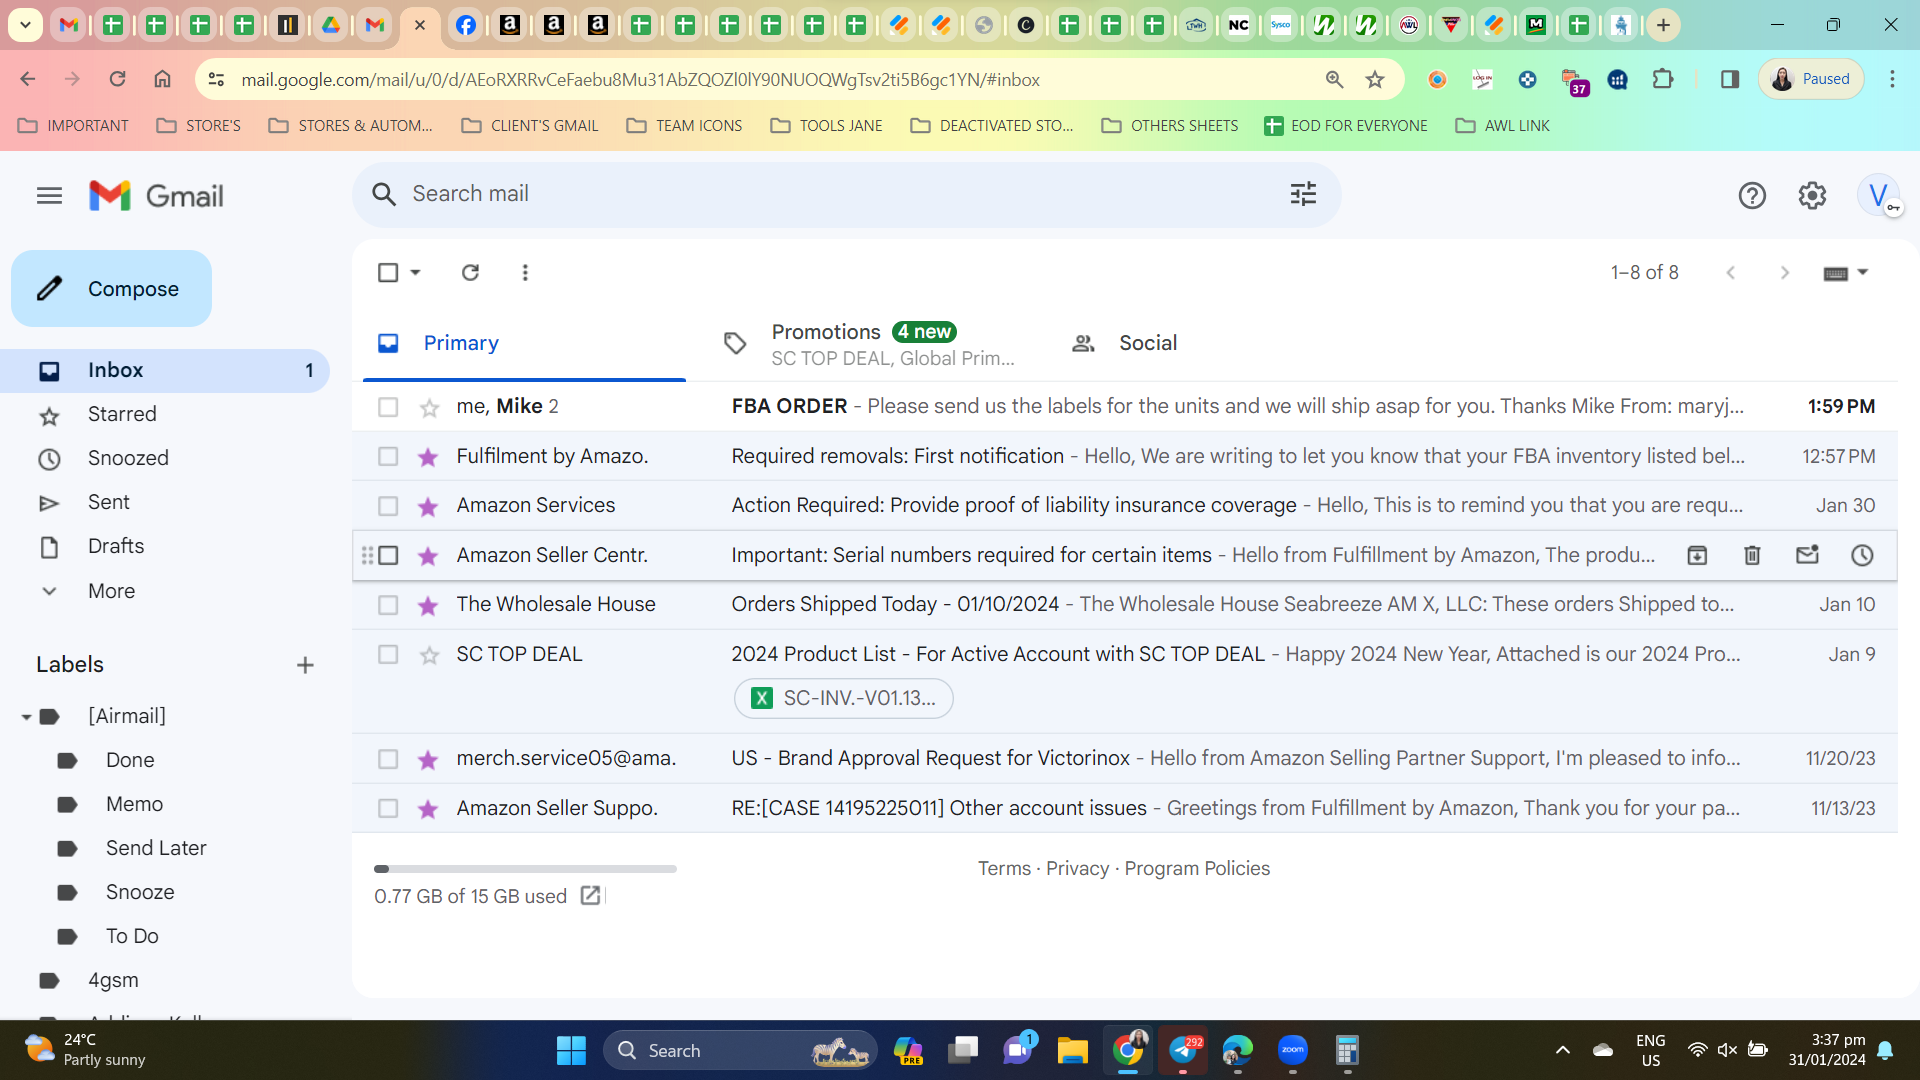Open the More options three-dot menu above inbox

coord(525,272)
